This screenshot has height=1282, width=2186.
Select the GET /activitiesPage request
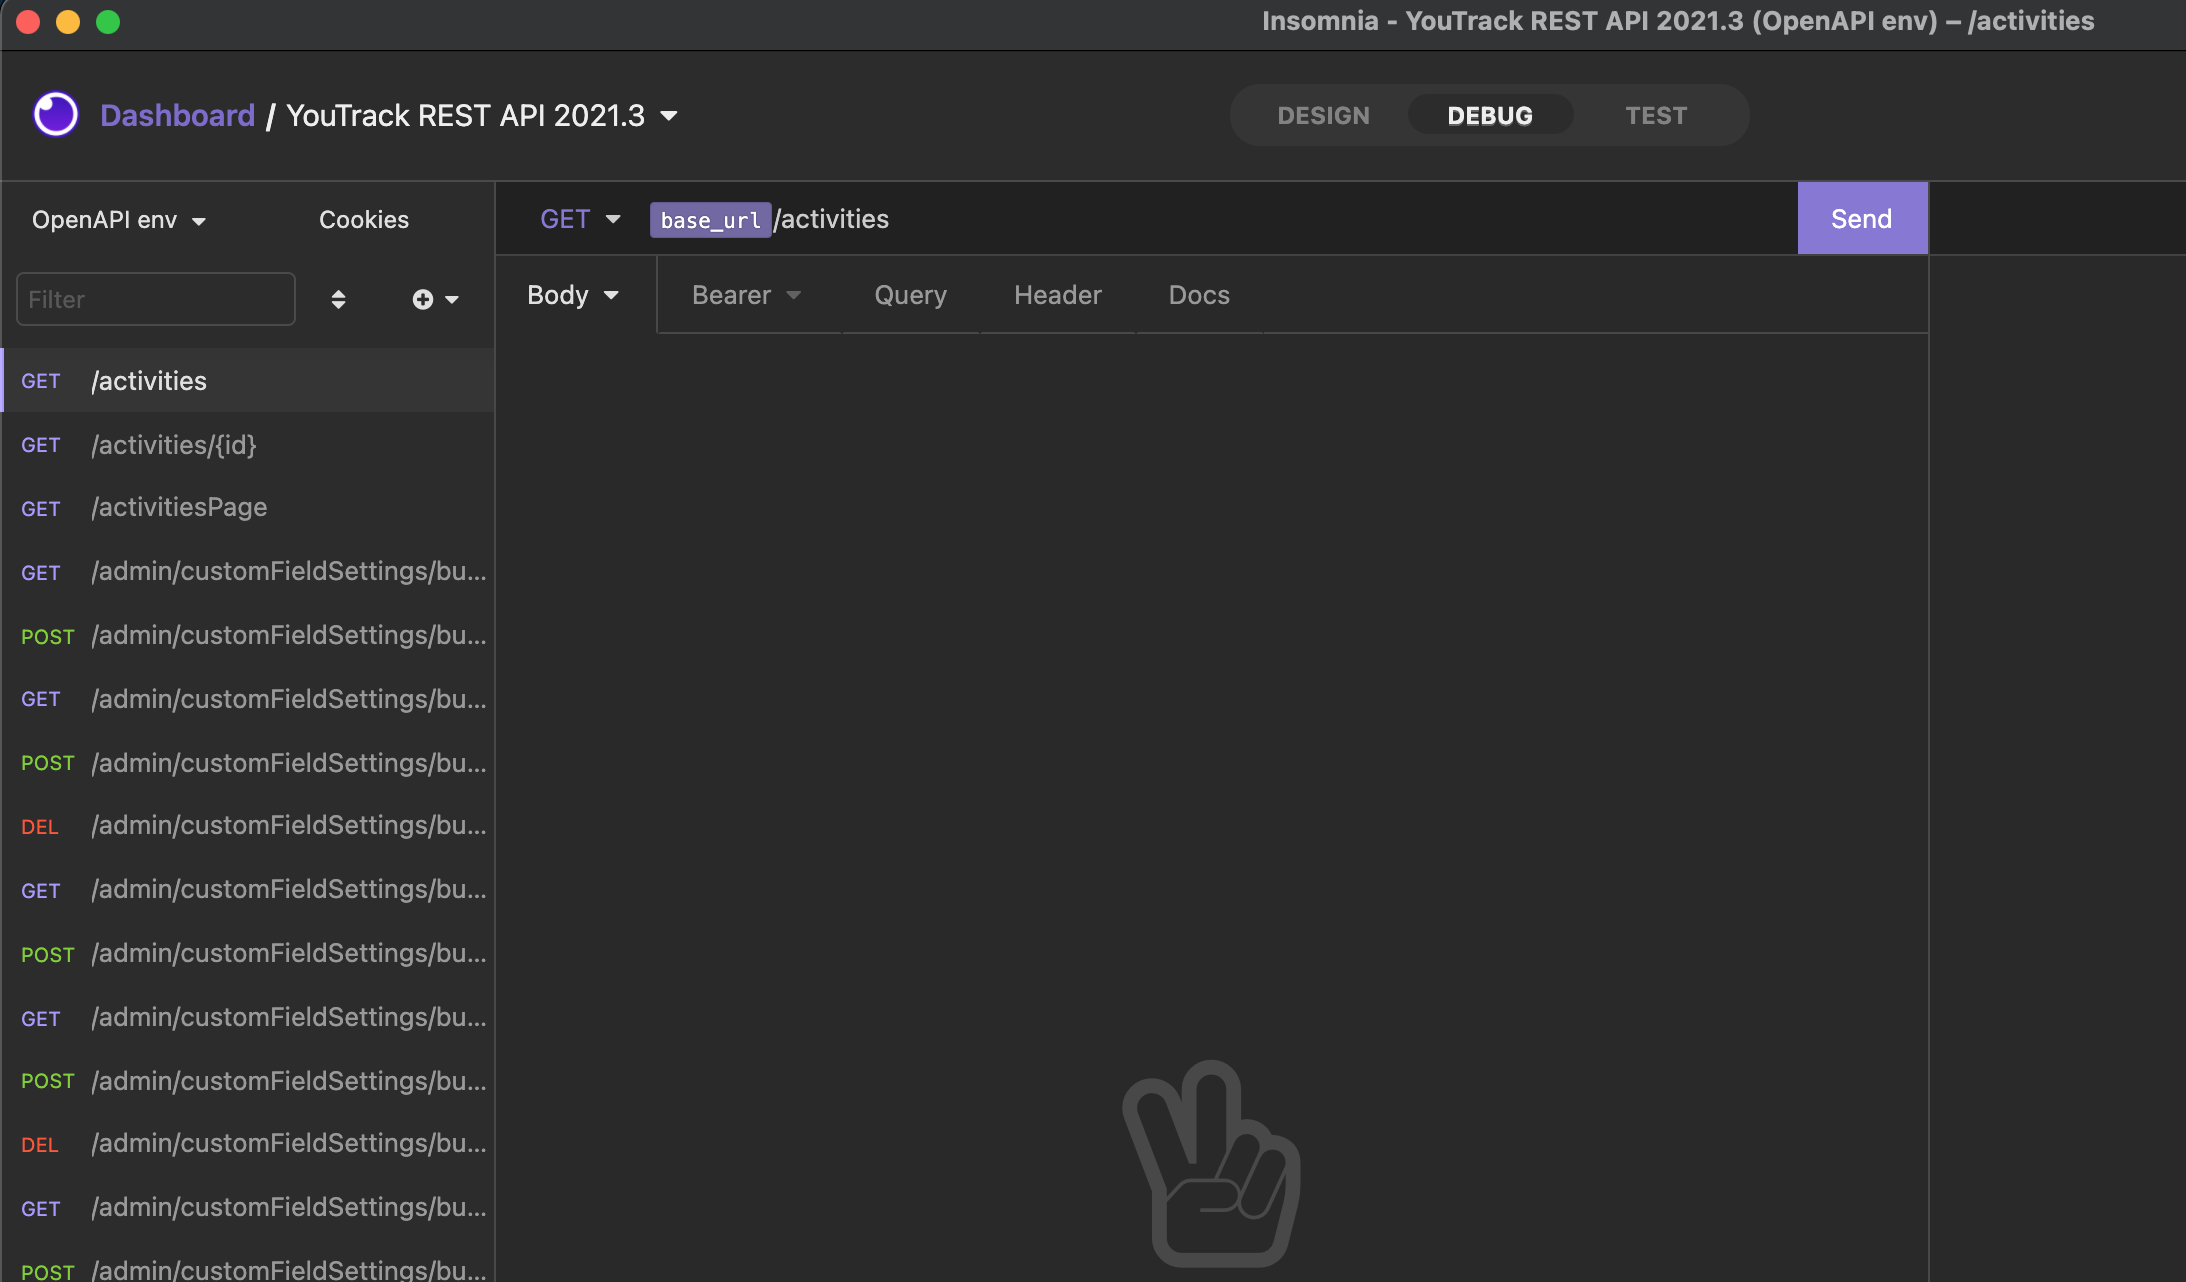248,508
